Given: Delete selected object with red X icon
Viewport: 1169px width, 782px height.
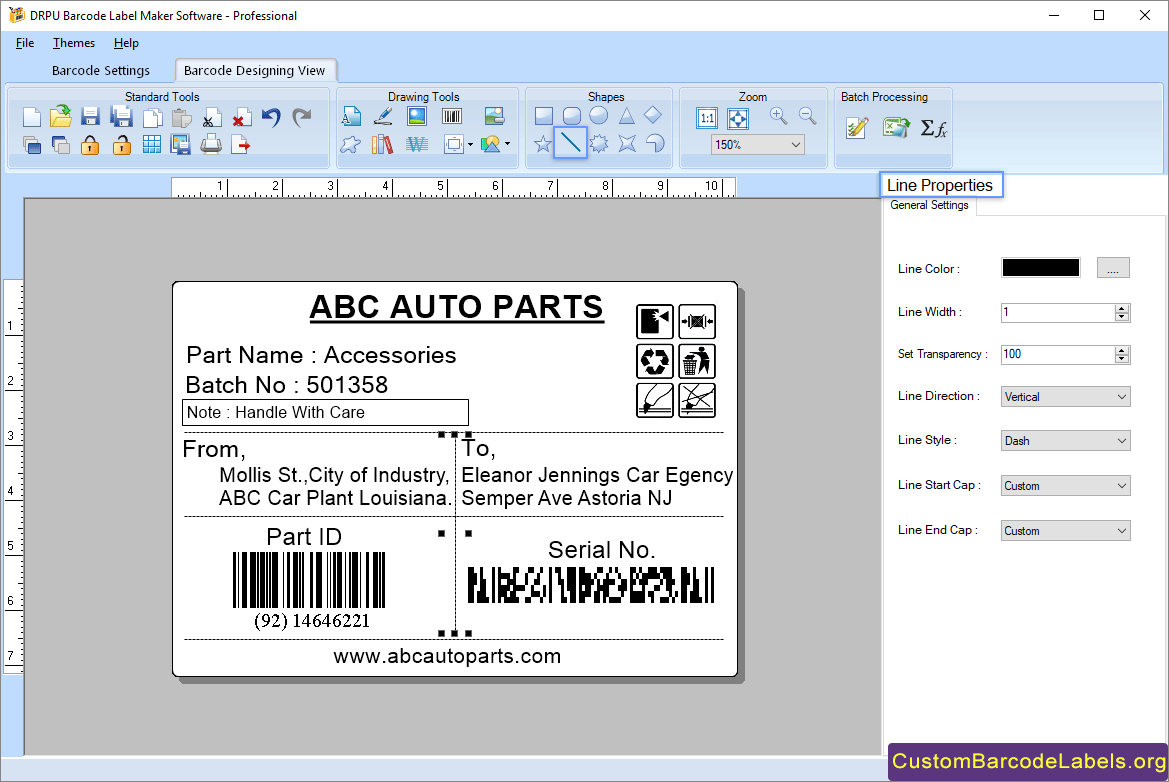Looking at the screenshot, I should 241,118.
